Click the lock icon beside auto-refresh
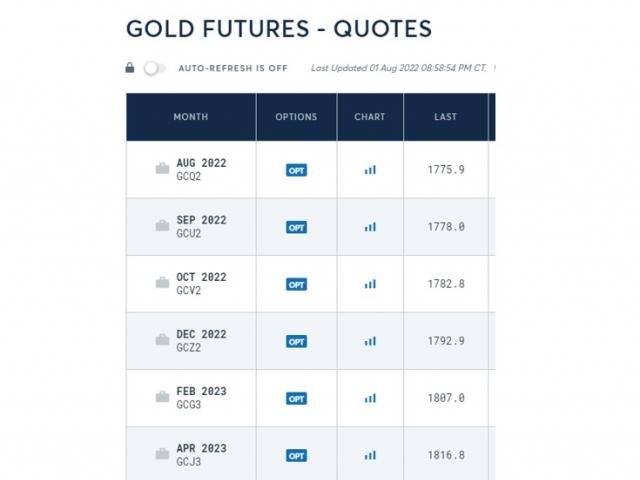640x480 pixels. pos(130,68)
